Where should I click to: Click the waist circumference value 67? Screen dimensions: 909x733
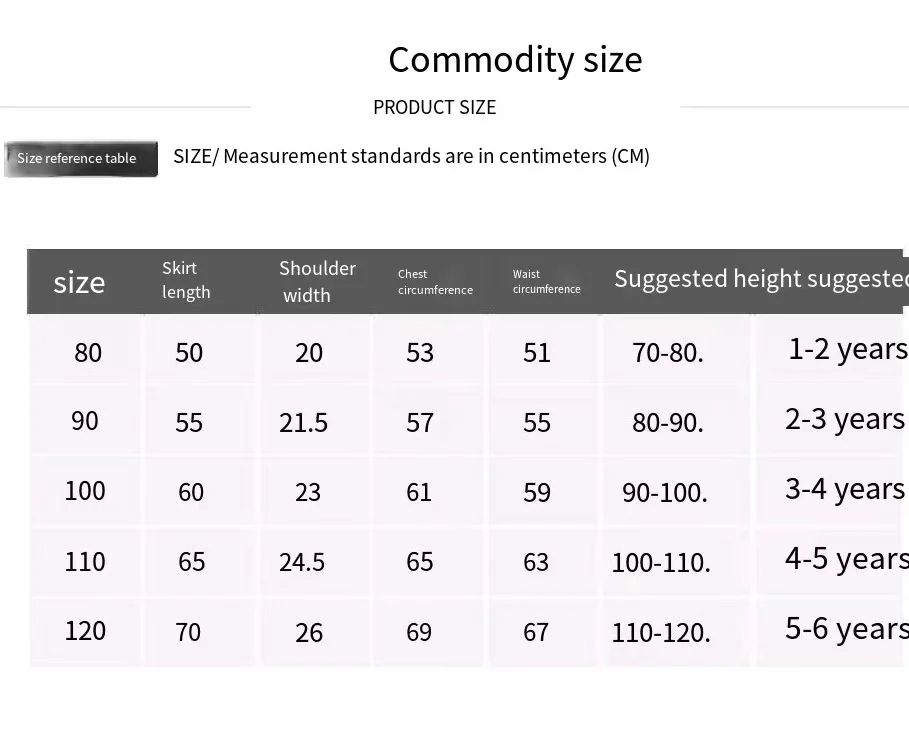[x=536, y=632]
